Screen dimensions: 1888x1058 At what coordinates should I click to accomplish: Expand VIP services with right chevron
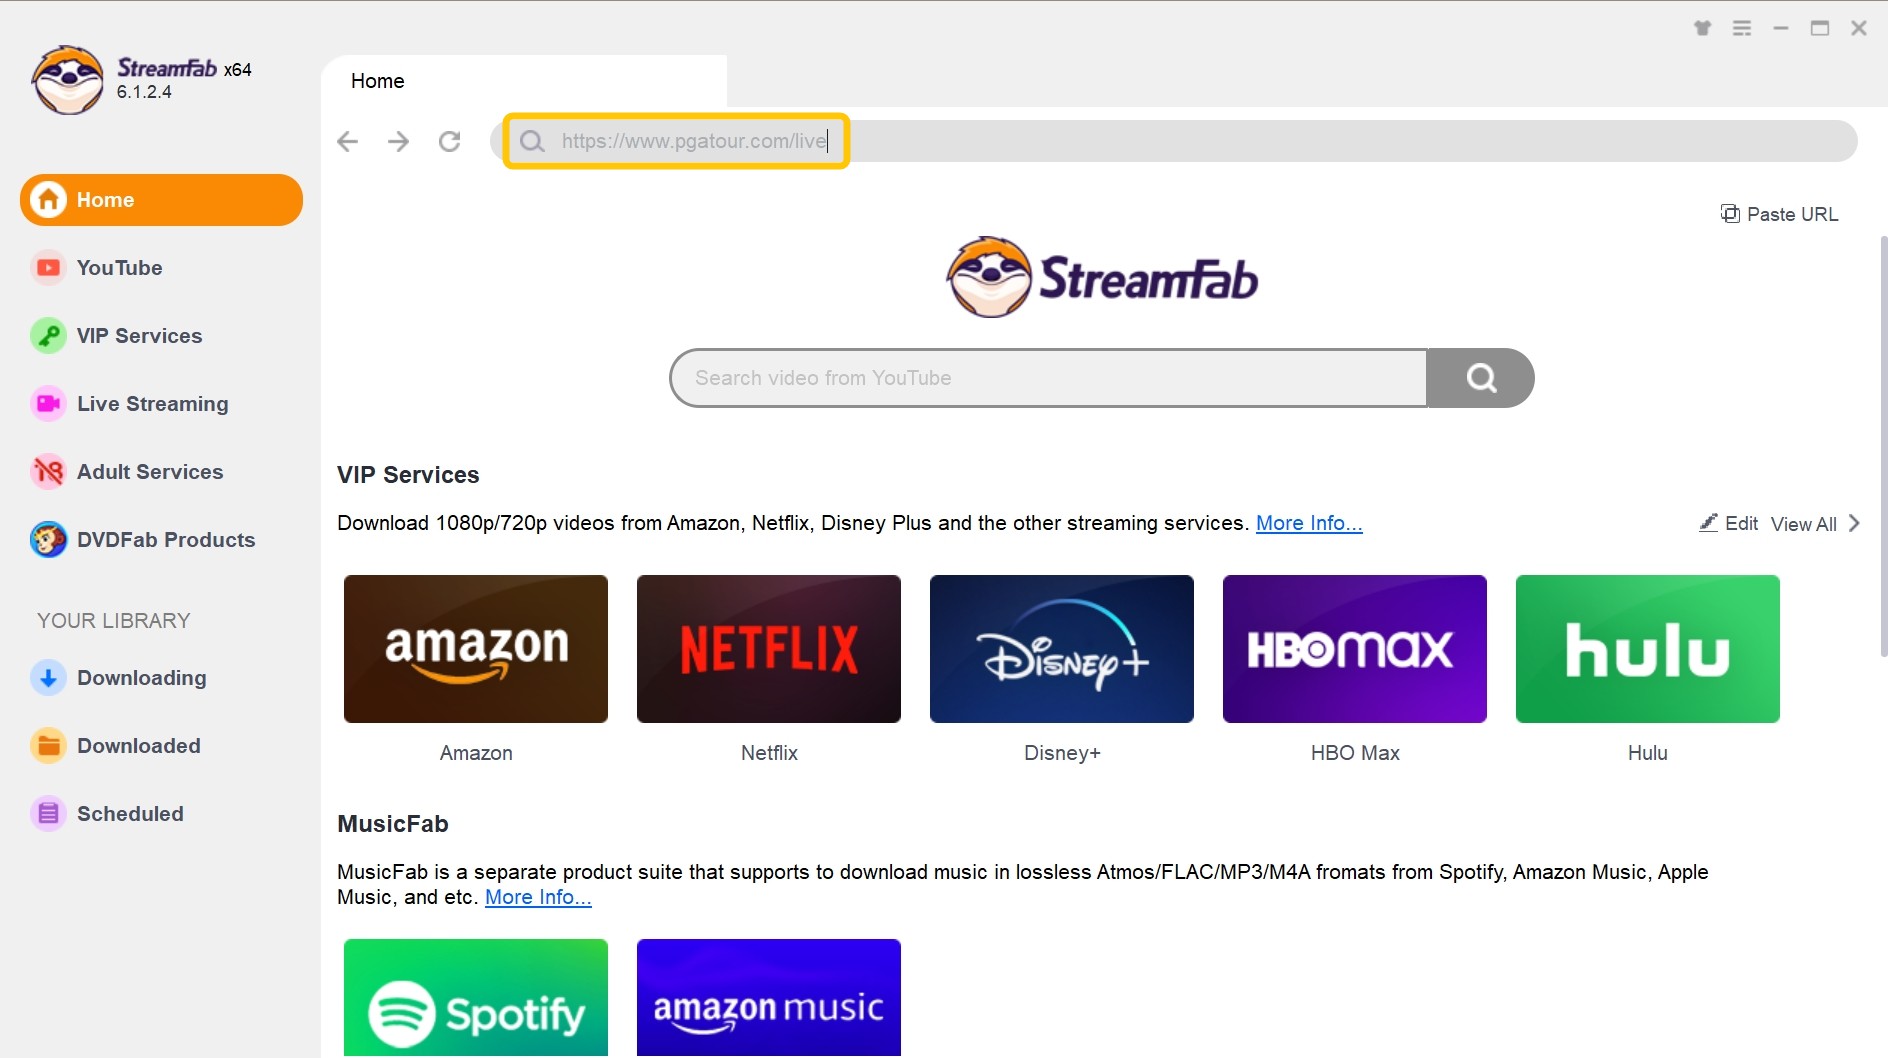1854,523
